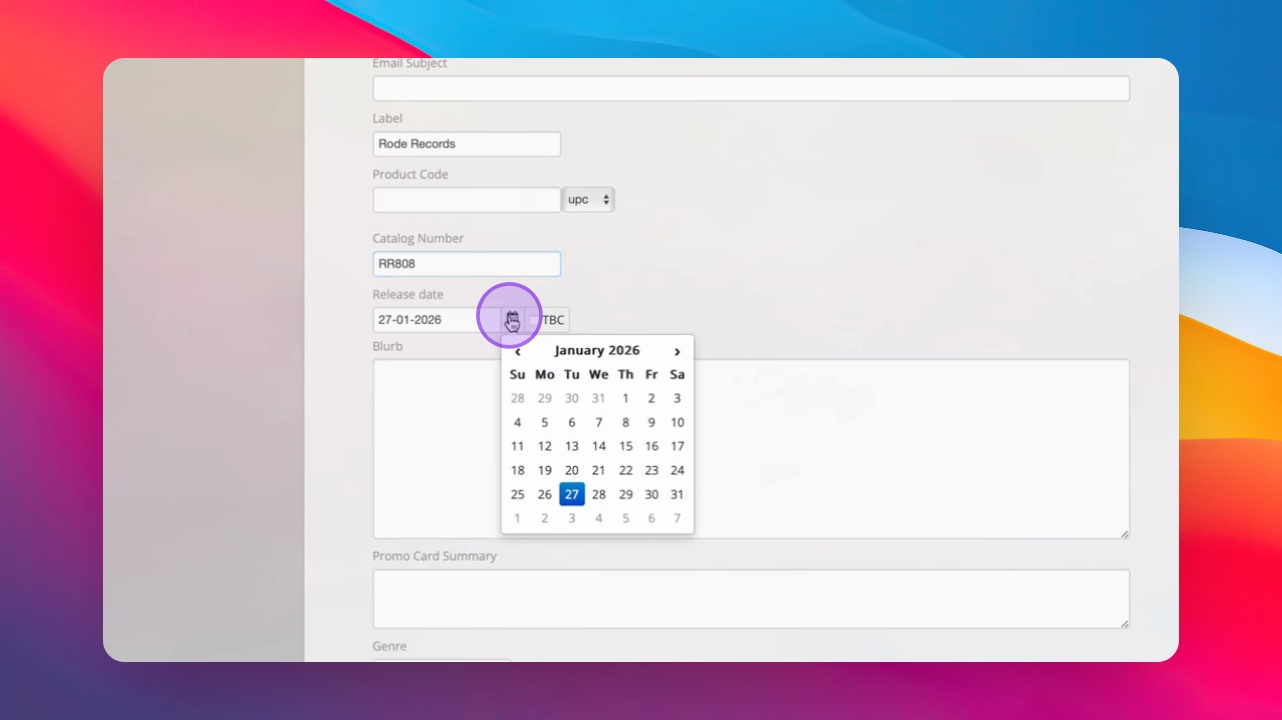Advance datepicker to next month
This screenshot has height=720, width=1282.
click(677, 351)
